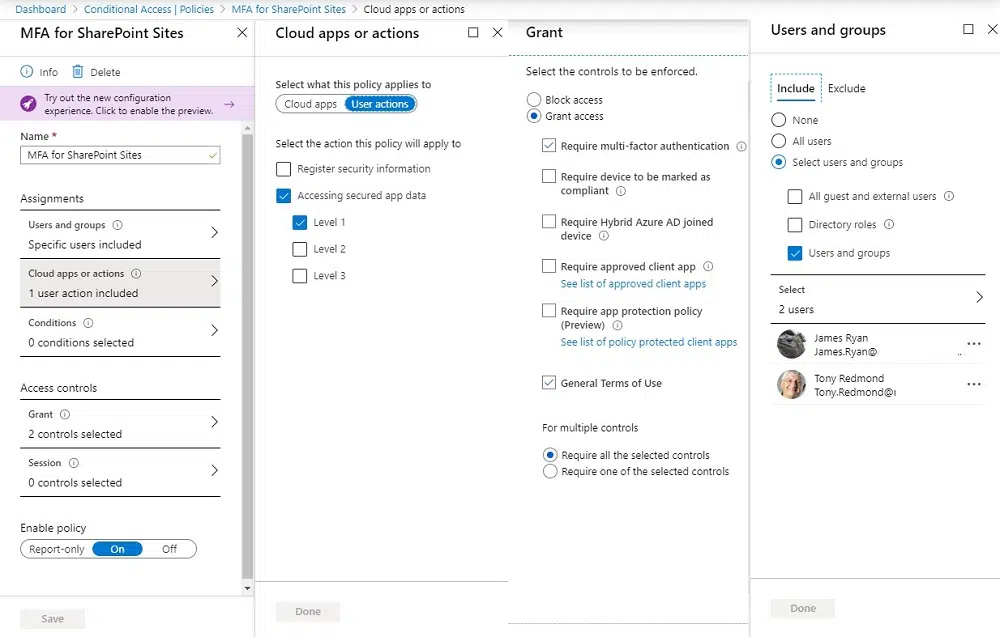The width and height of the screenshot is (1000, 637).
Task: Check Require device to be marked as compliant
Action: (548, 176)
